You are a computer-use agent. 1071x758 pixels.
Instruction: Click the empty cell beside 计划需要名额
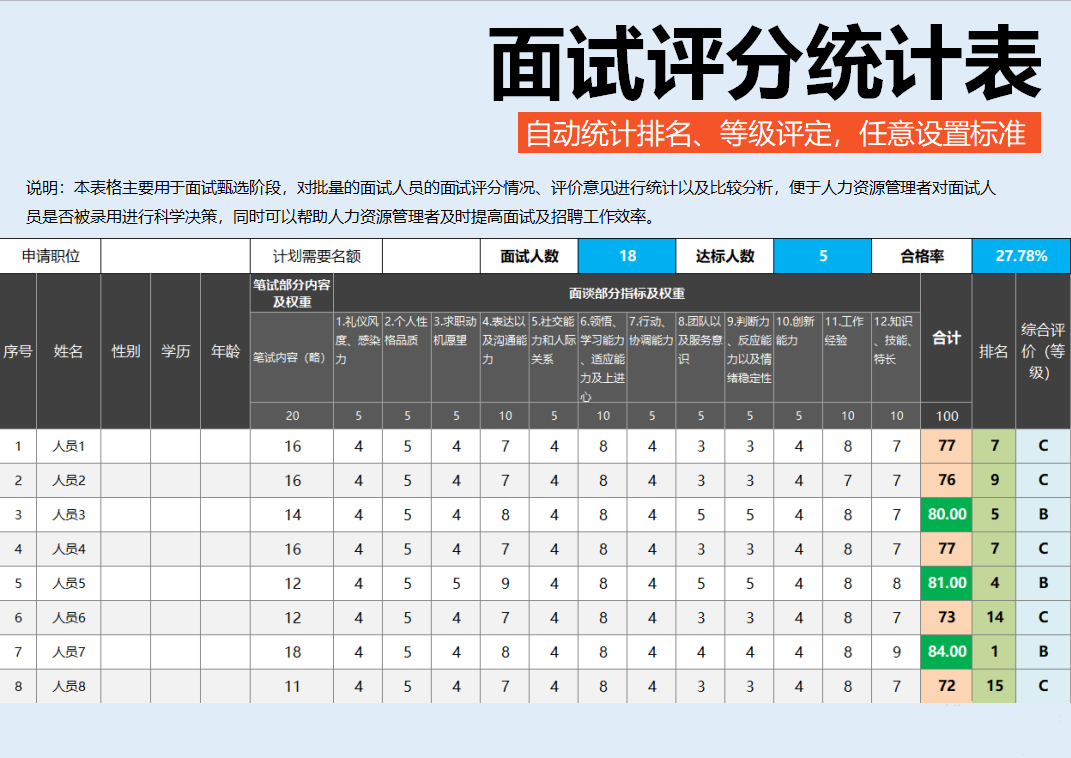pyautogui.click(x=432, y=256)
